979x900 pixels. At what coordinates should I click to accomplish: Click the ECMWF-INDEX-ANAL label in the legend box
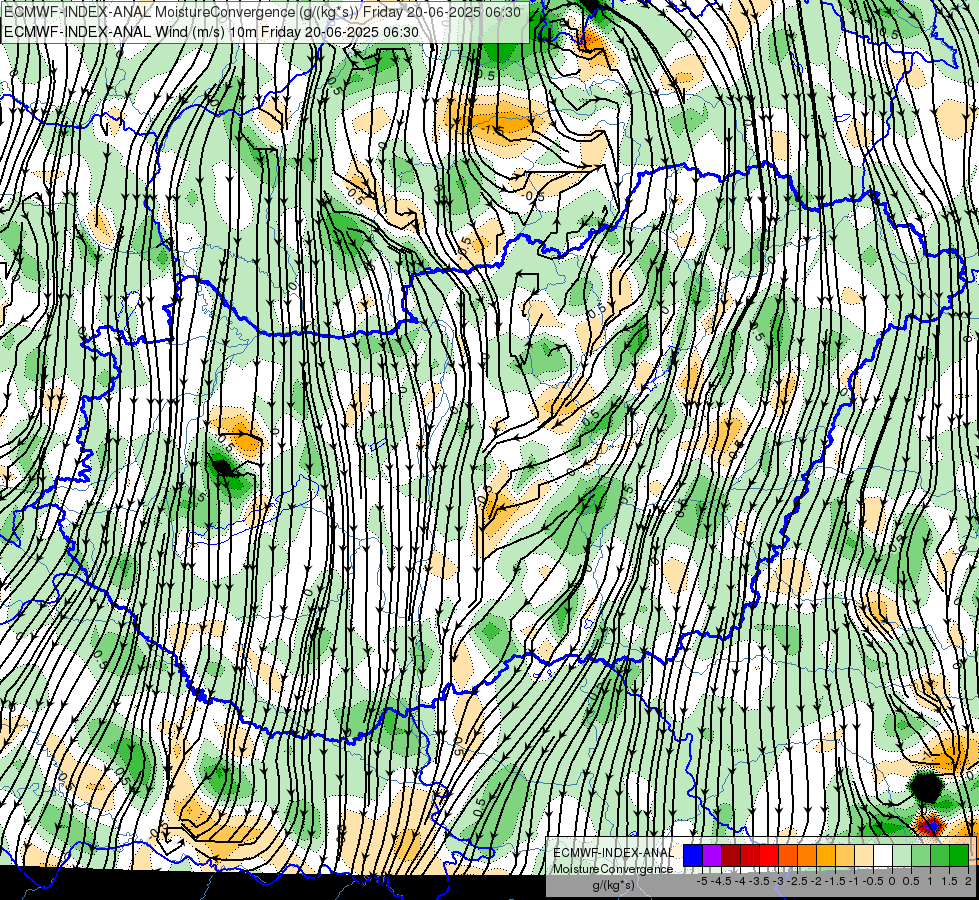coord(614,853)
